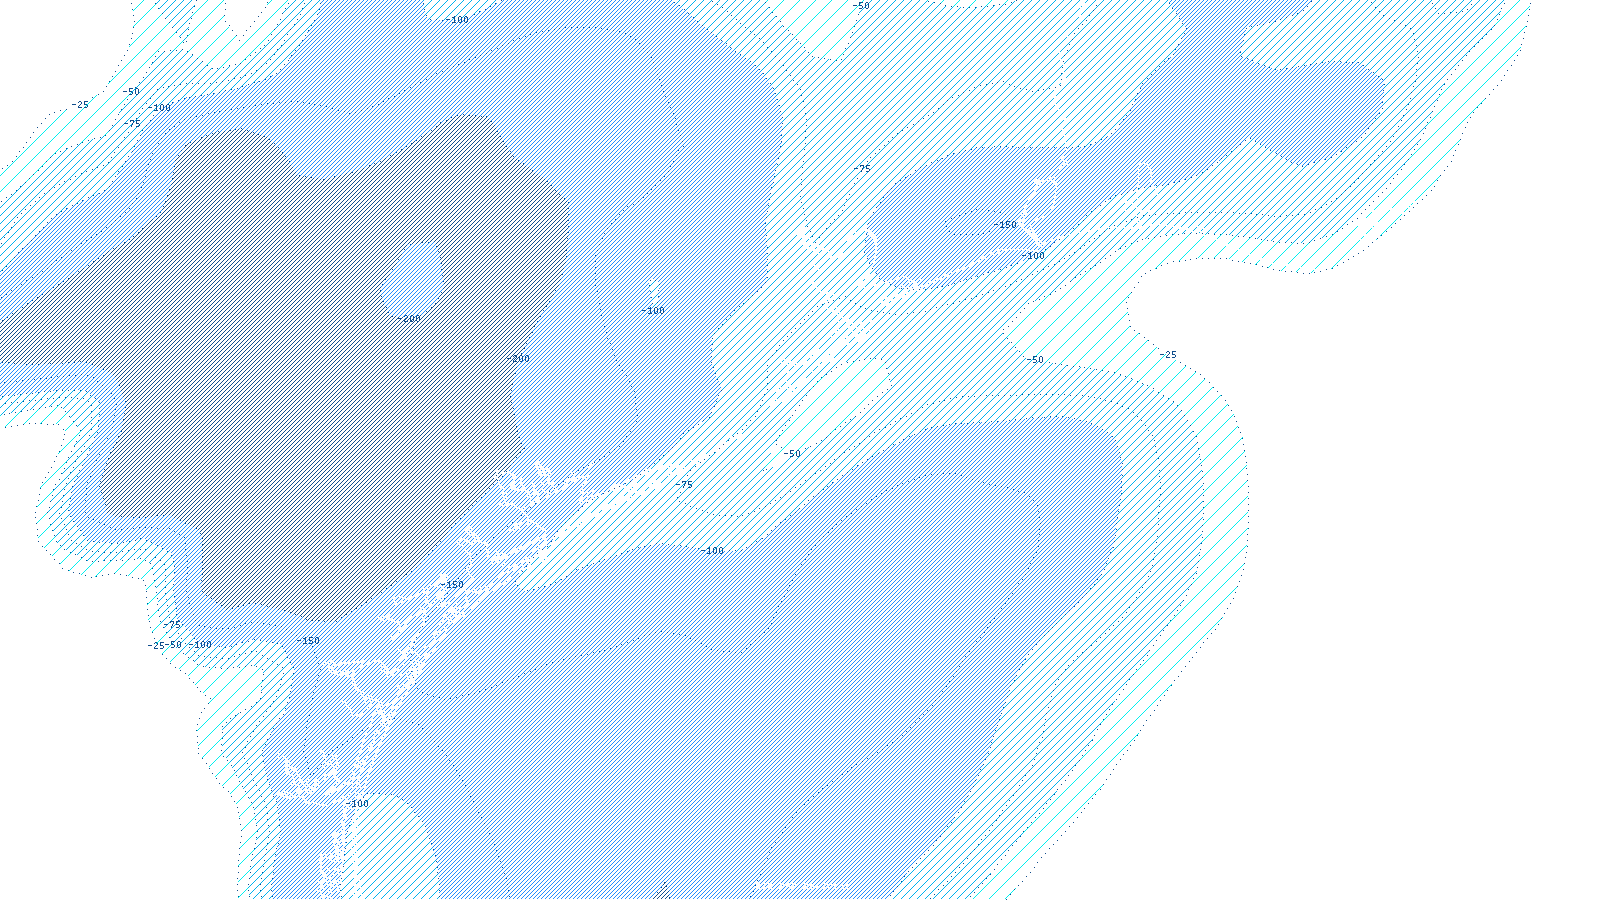Screen dimensions: 1600x900
Task: Select the -150 label just above the -100 label on the right
Action: click(1005, 225)
